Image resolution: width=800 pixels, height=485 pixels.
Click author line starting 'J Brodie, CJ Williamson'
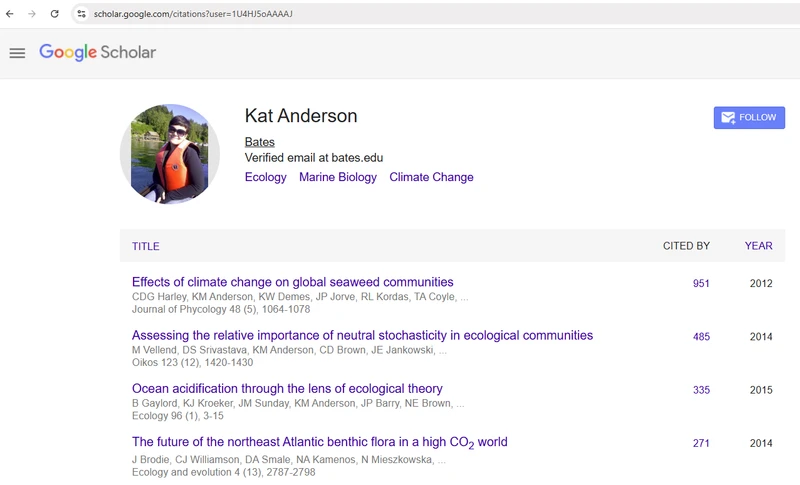[x=289, y=460]
